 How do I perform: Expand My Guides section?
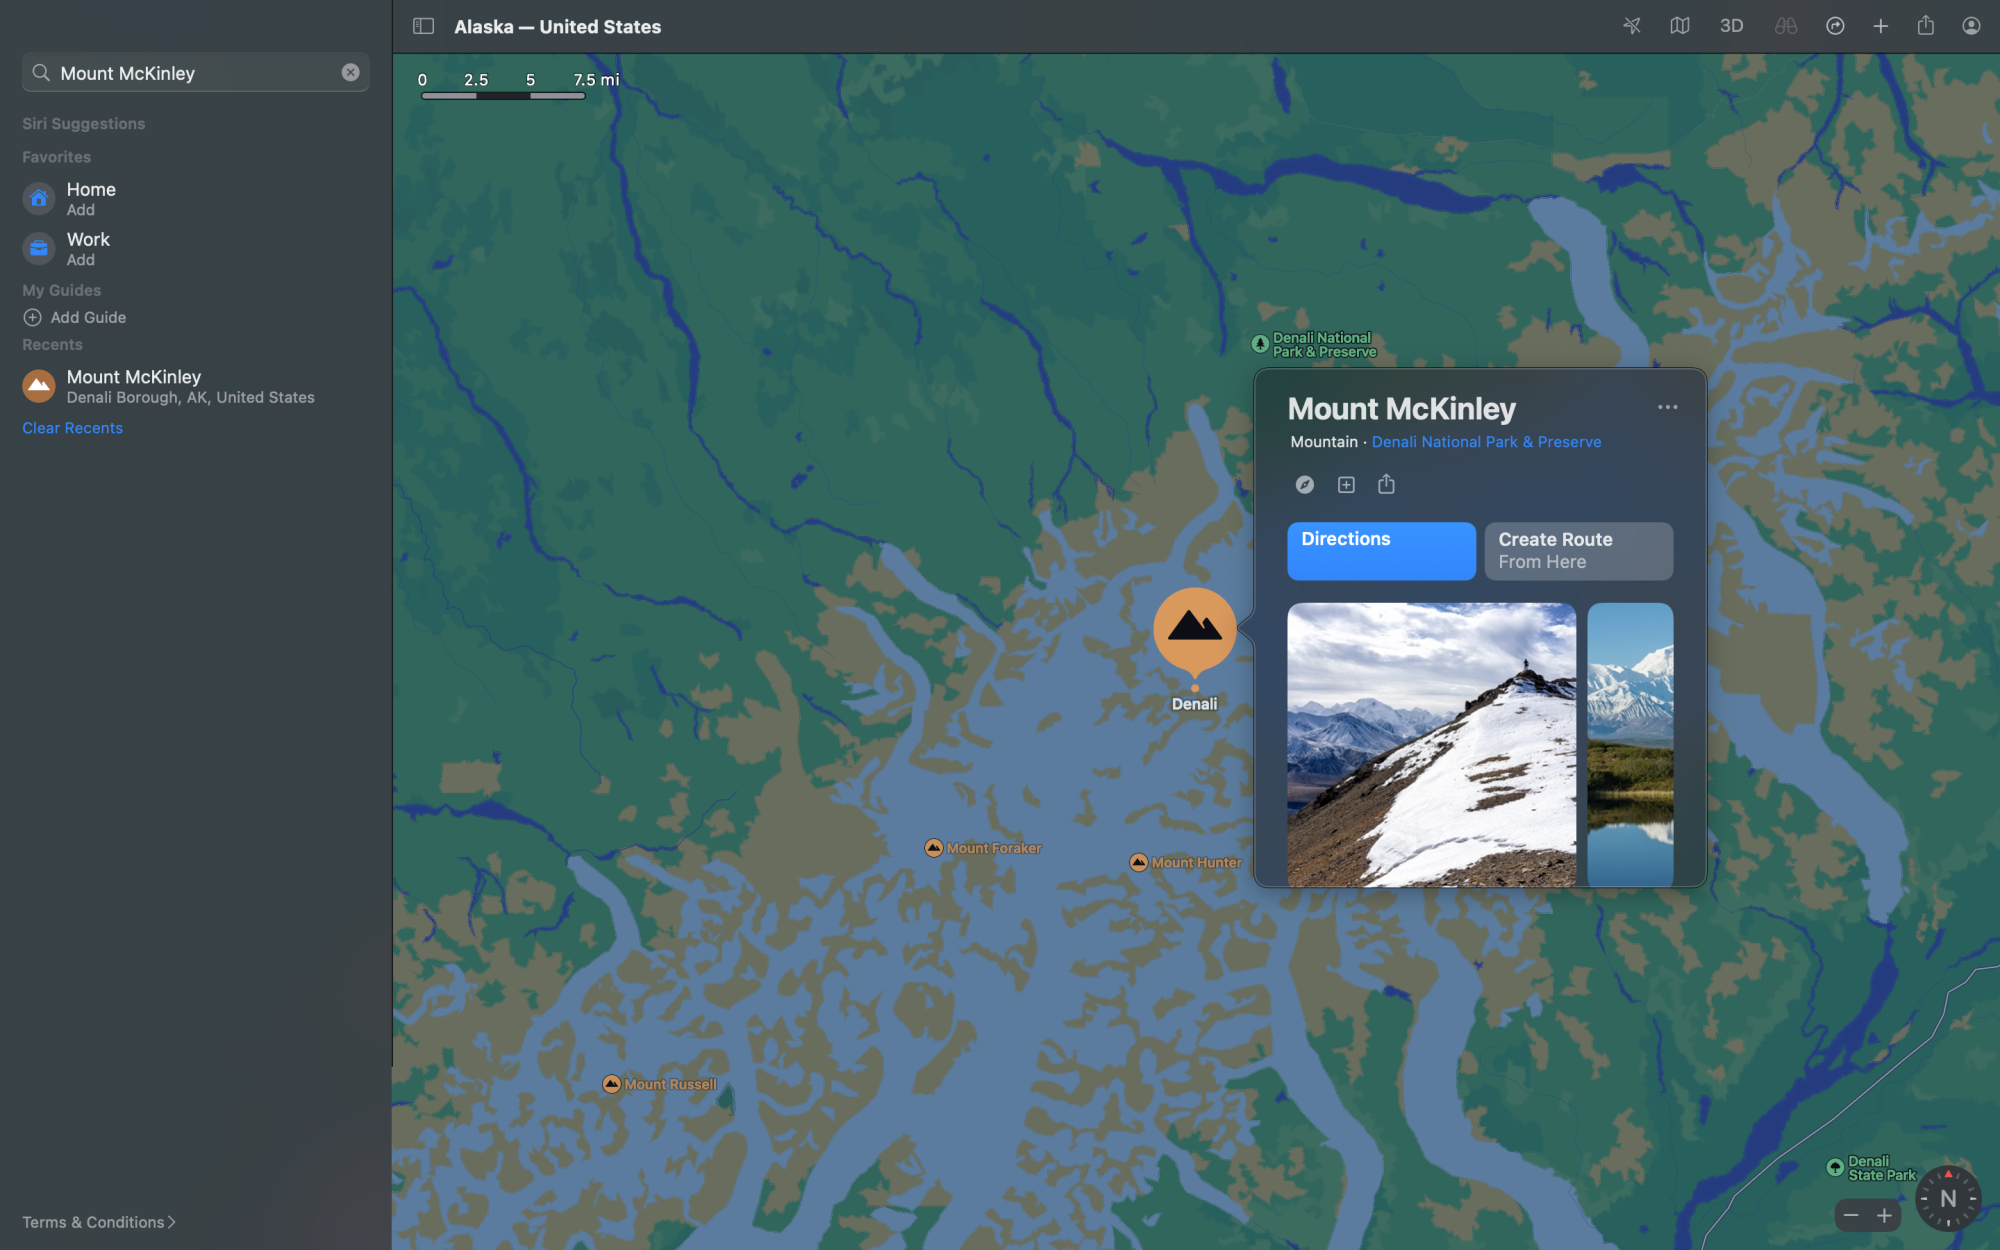(62, 291)
